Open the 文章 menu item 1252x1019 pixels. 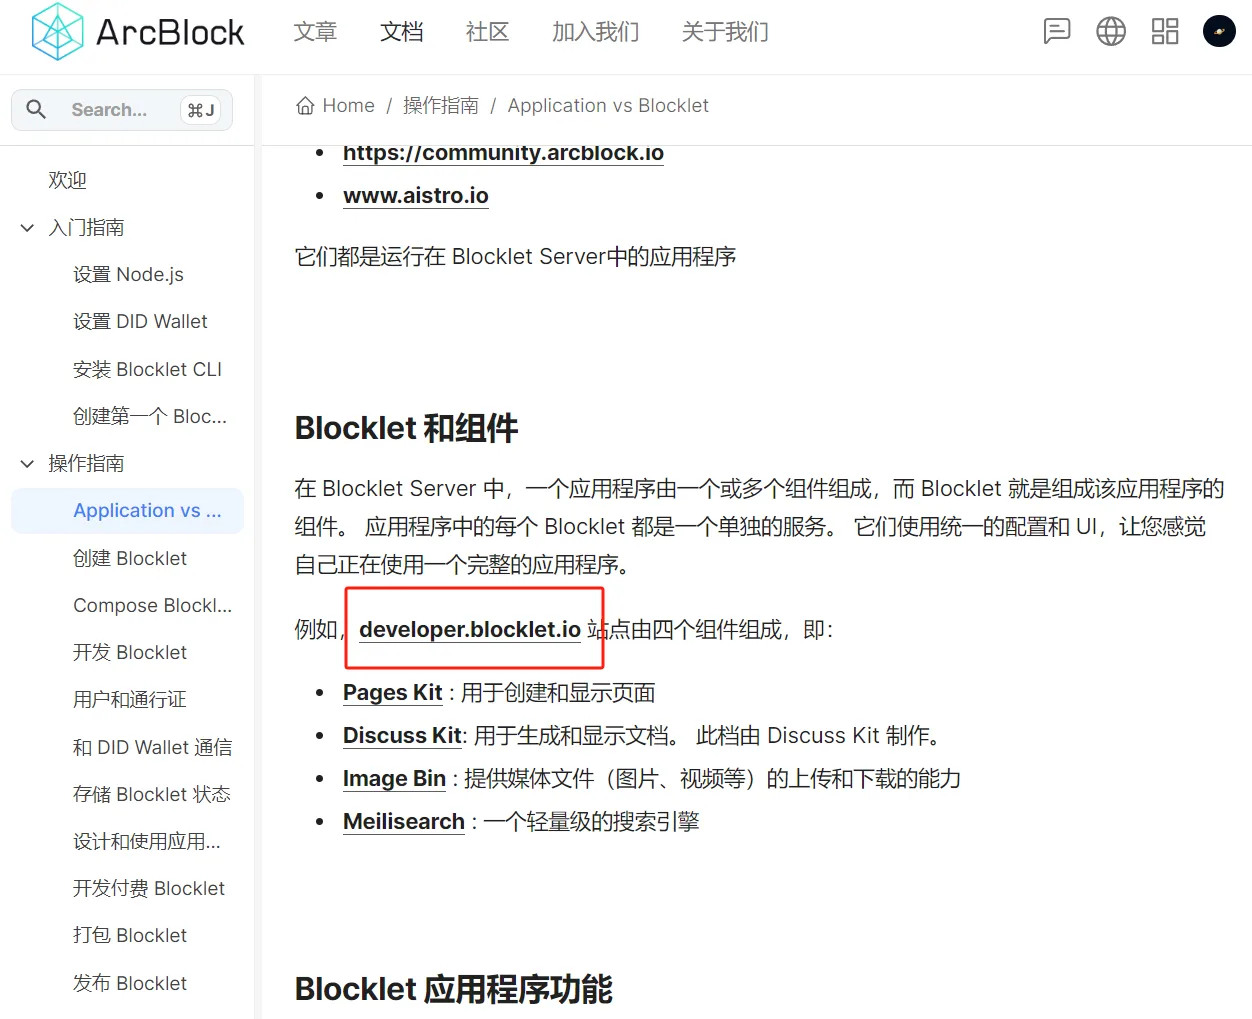(x=315, y=32)
